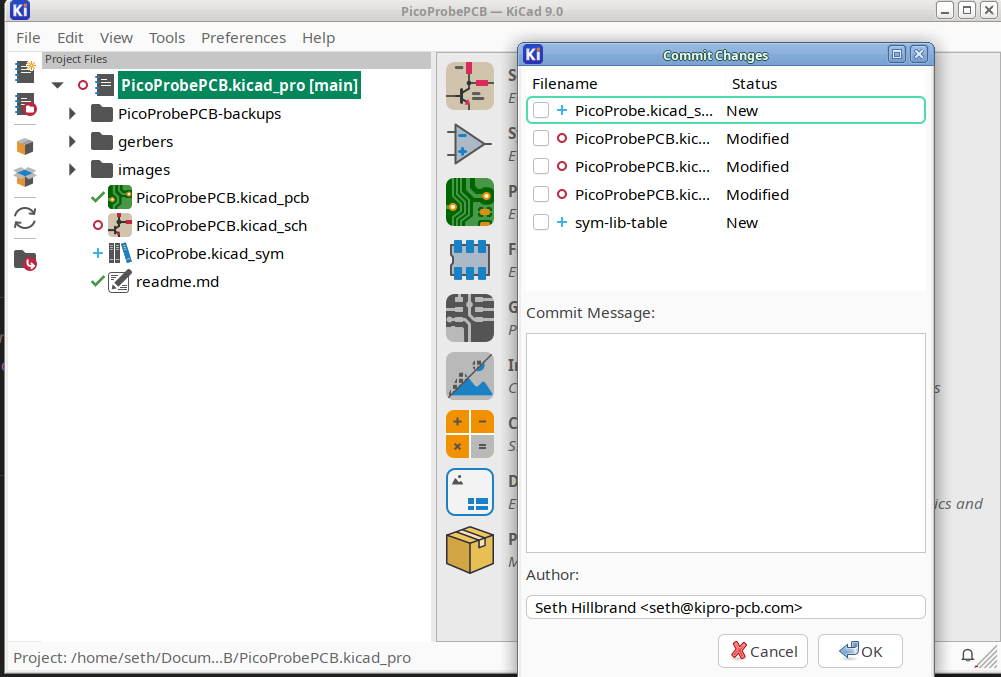Open the project directory in file explorer icon
1001x677 pixels.
tap(25, 260)
